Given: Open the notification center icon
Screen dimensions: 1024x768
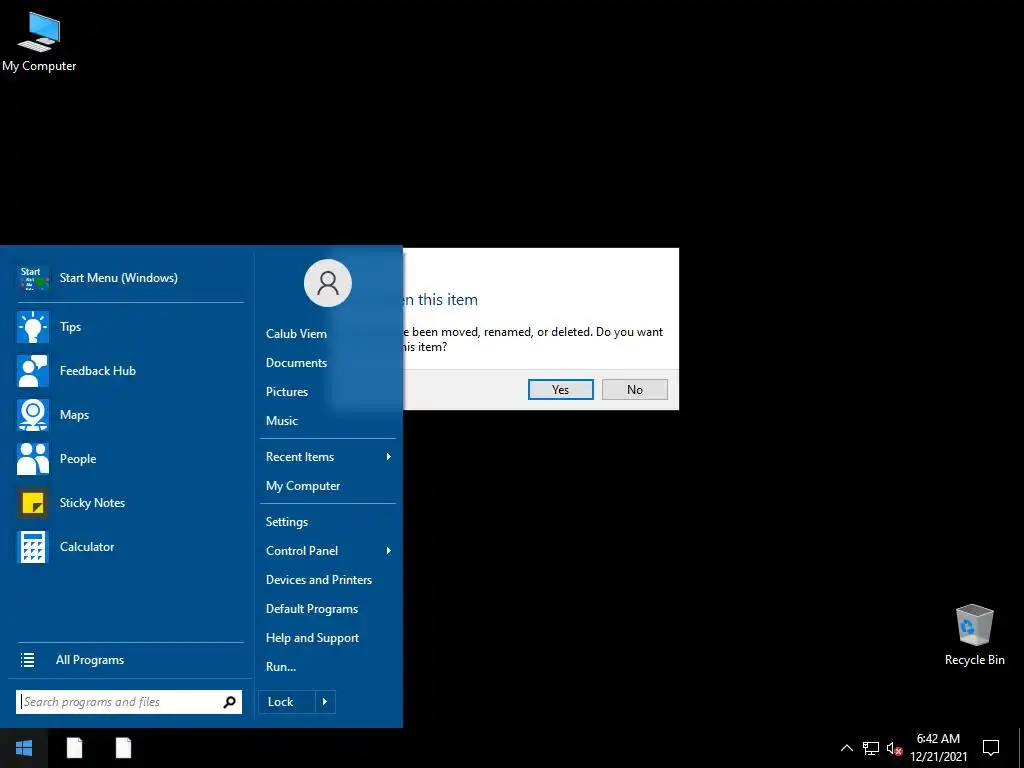Looking at the screenshot, I should (991, 748).
